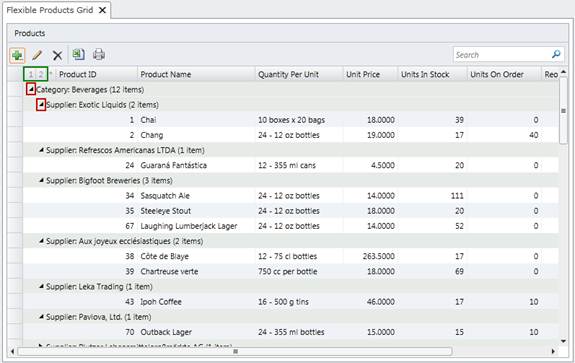Collapse the Category: Beverages group

pyautogui.click(x=31, y=89)
